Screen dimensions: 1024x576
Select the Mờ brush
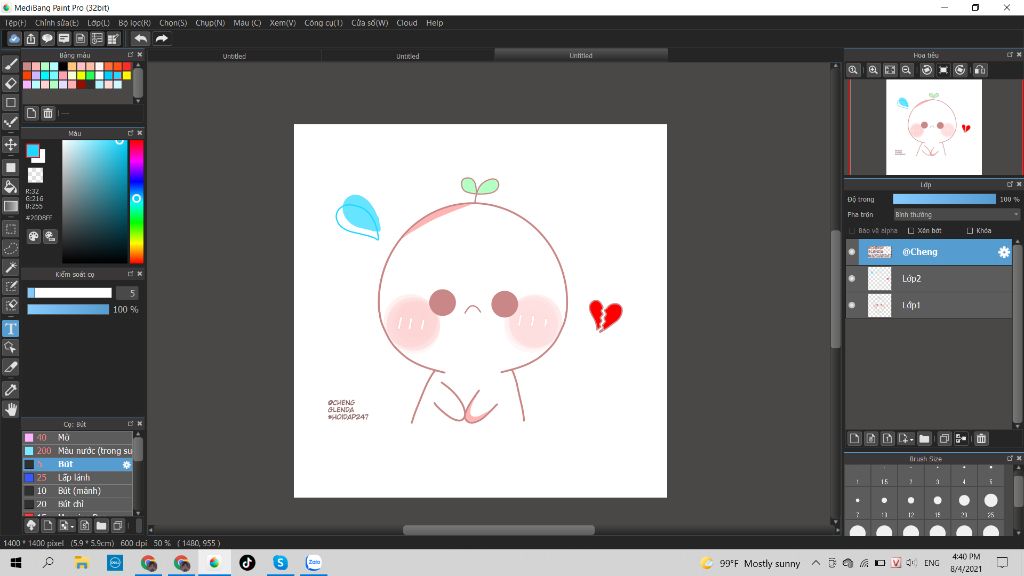78,438
